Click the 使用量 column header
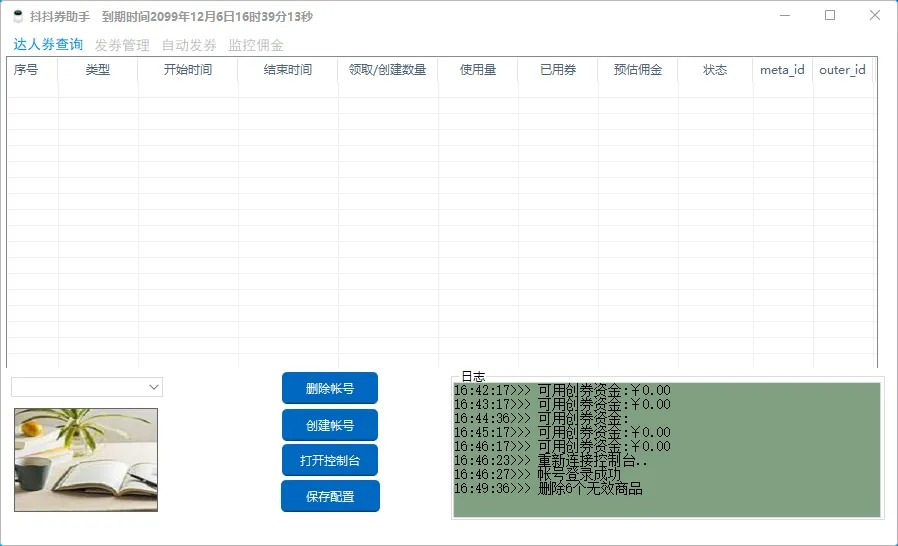Screen dimensions: 898x546 478,70
